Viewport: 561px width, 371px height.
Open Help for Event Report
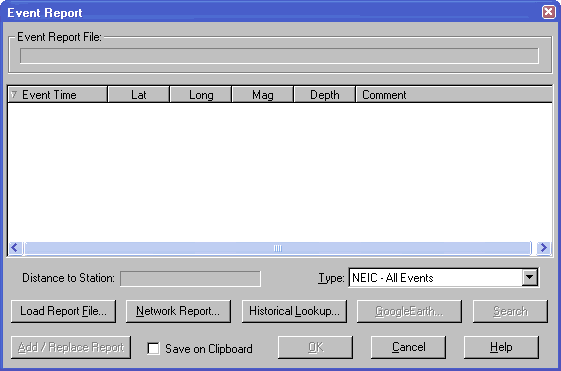pos(501,347)
